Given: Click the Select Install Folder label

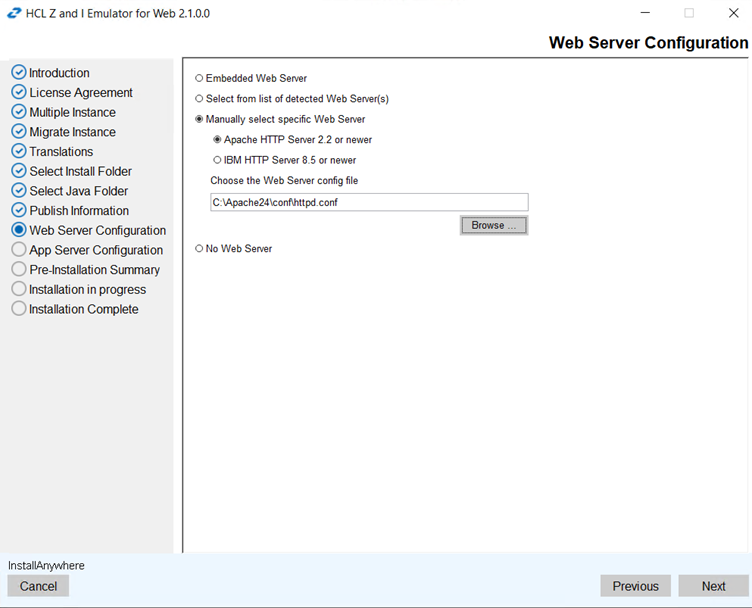Looking at the screenshot, I should tap(80, 171).
